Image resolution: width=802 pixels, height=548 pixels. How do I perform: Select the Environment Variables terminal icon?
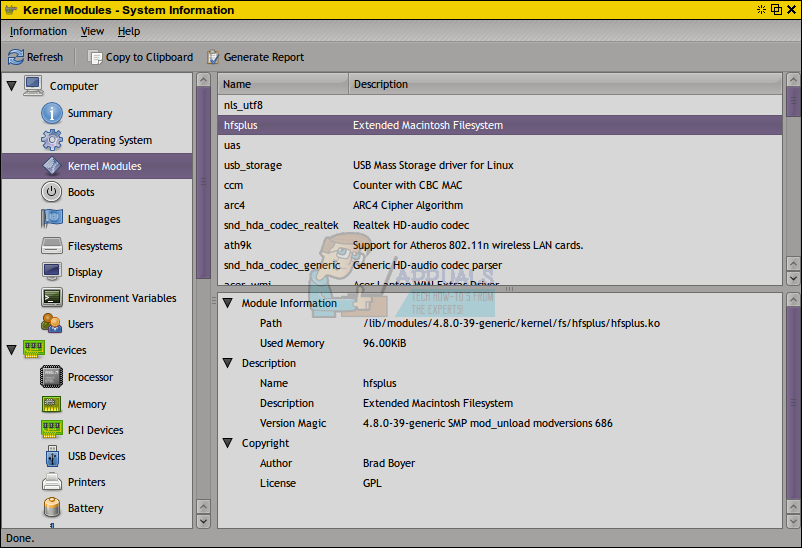tap(52, 298)
